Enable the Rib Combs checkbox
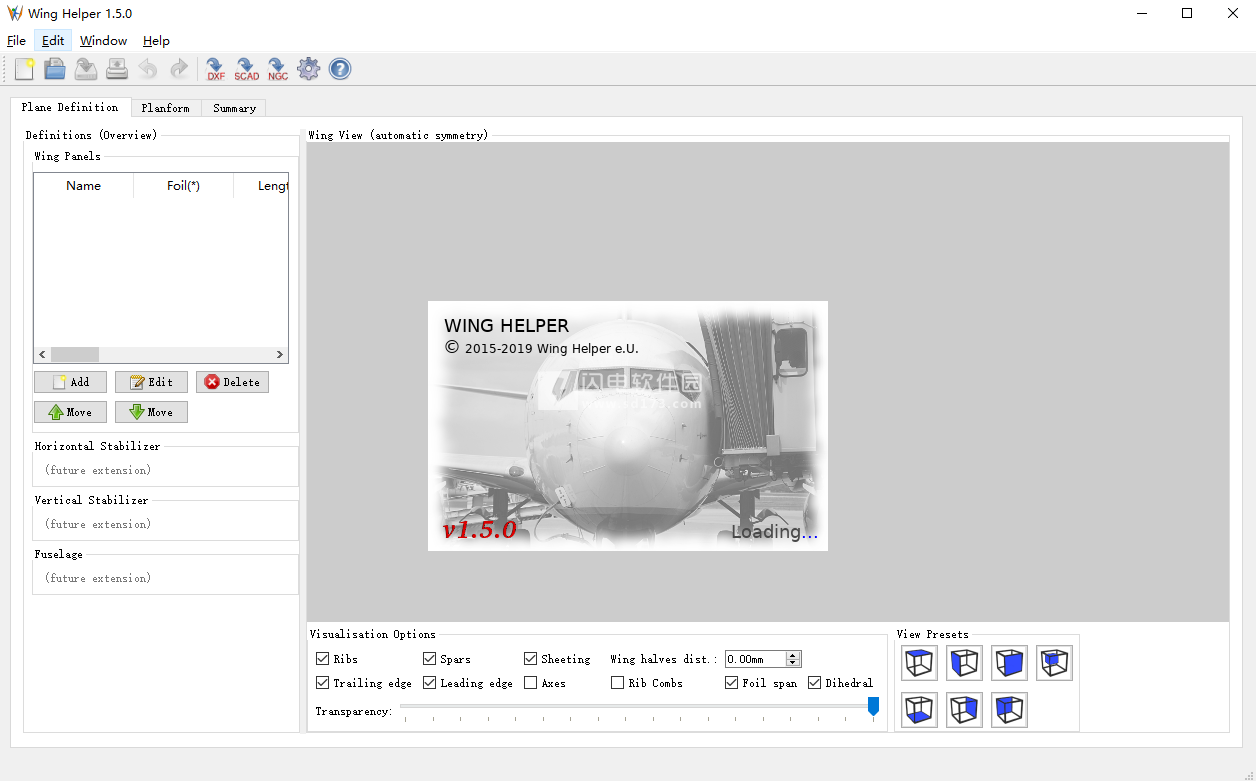This screenshot has width=1256, height=781. click(617, 683)
